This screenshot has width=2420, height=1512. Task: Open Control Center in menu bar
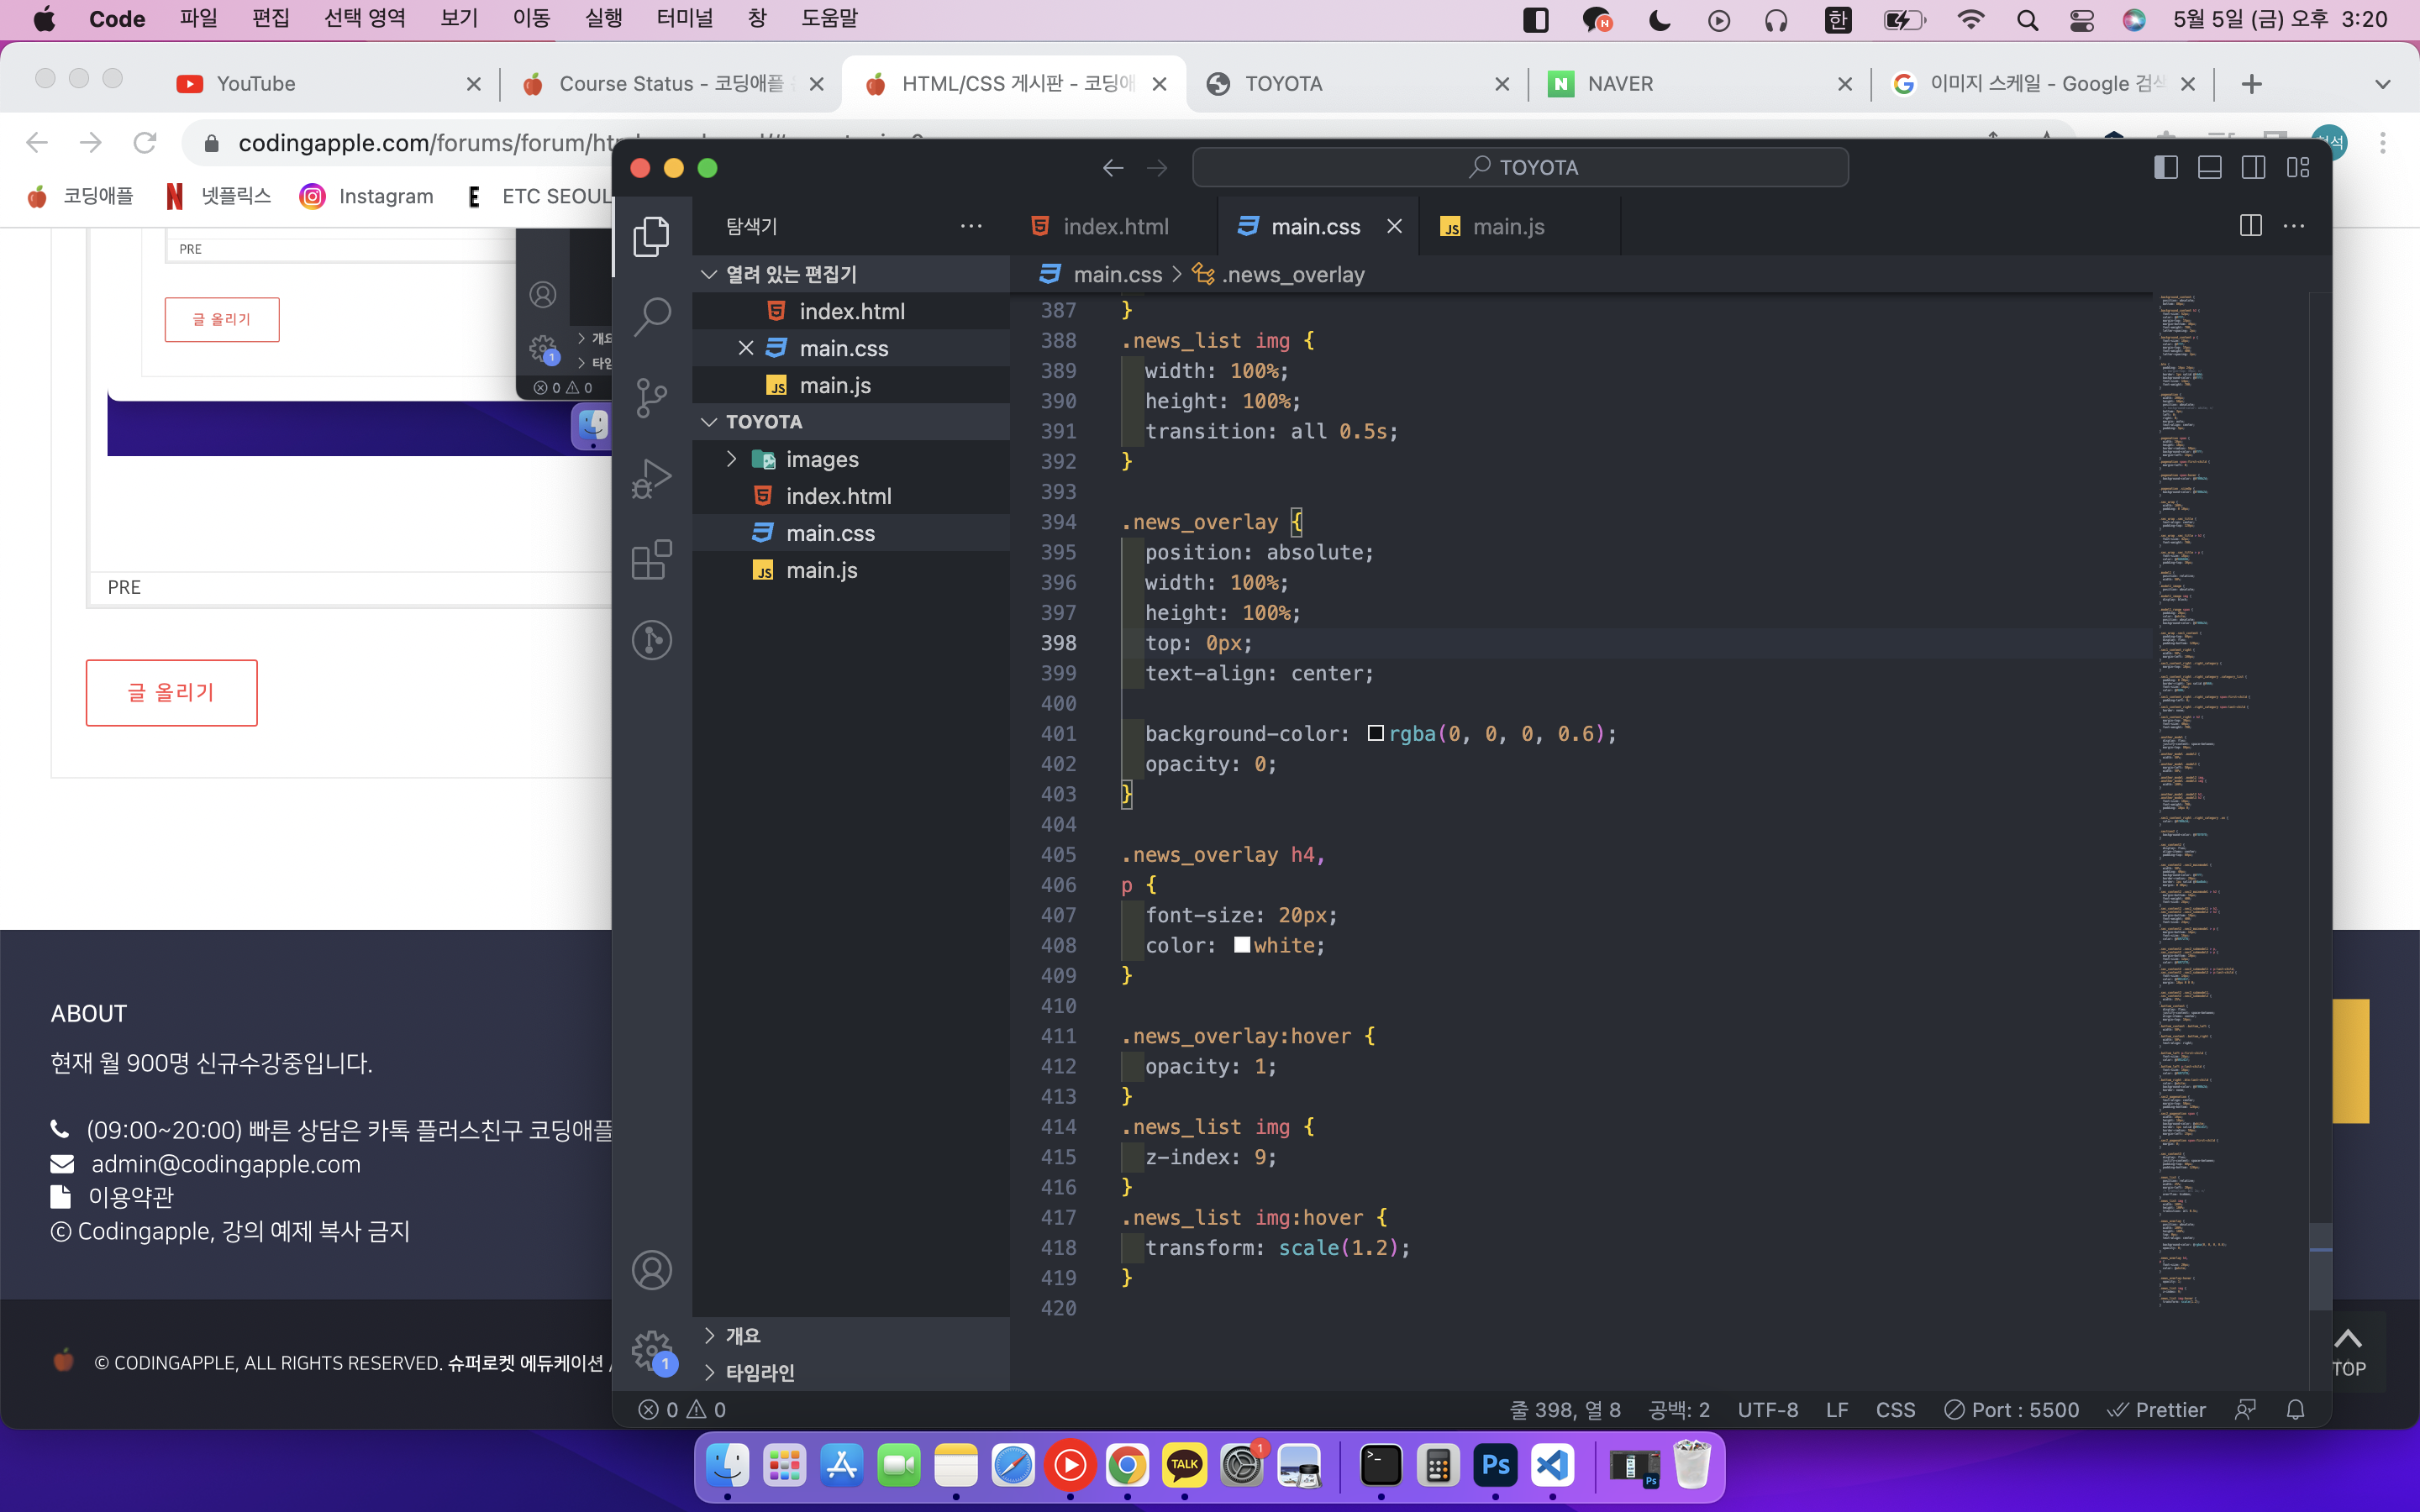click(2082, 20)
